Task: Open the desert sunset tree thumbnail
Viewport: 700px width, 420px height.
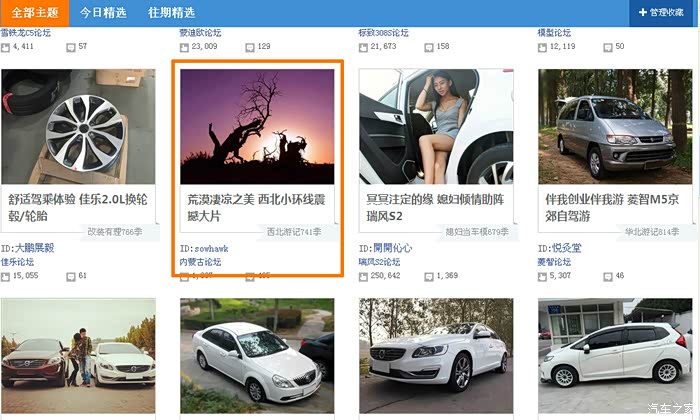Action: [x=257, y=126]
